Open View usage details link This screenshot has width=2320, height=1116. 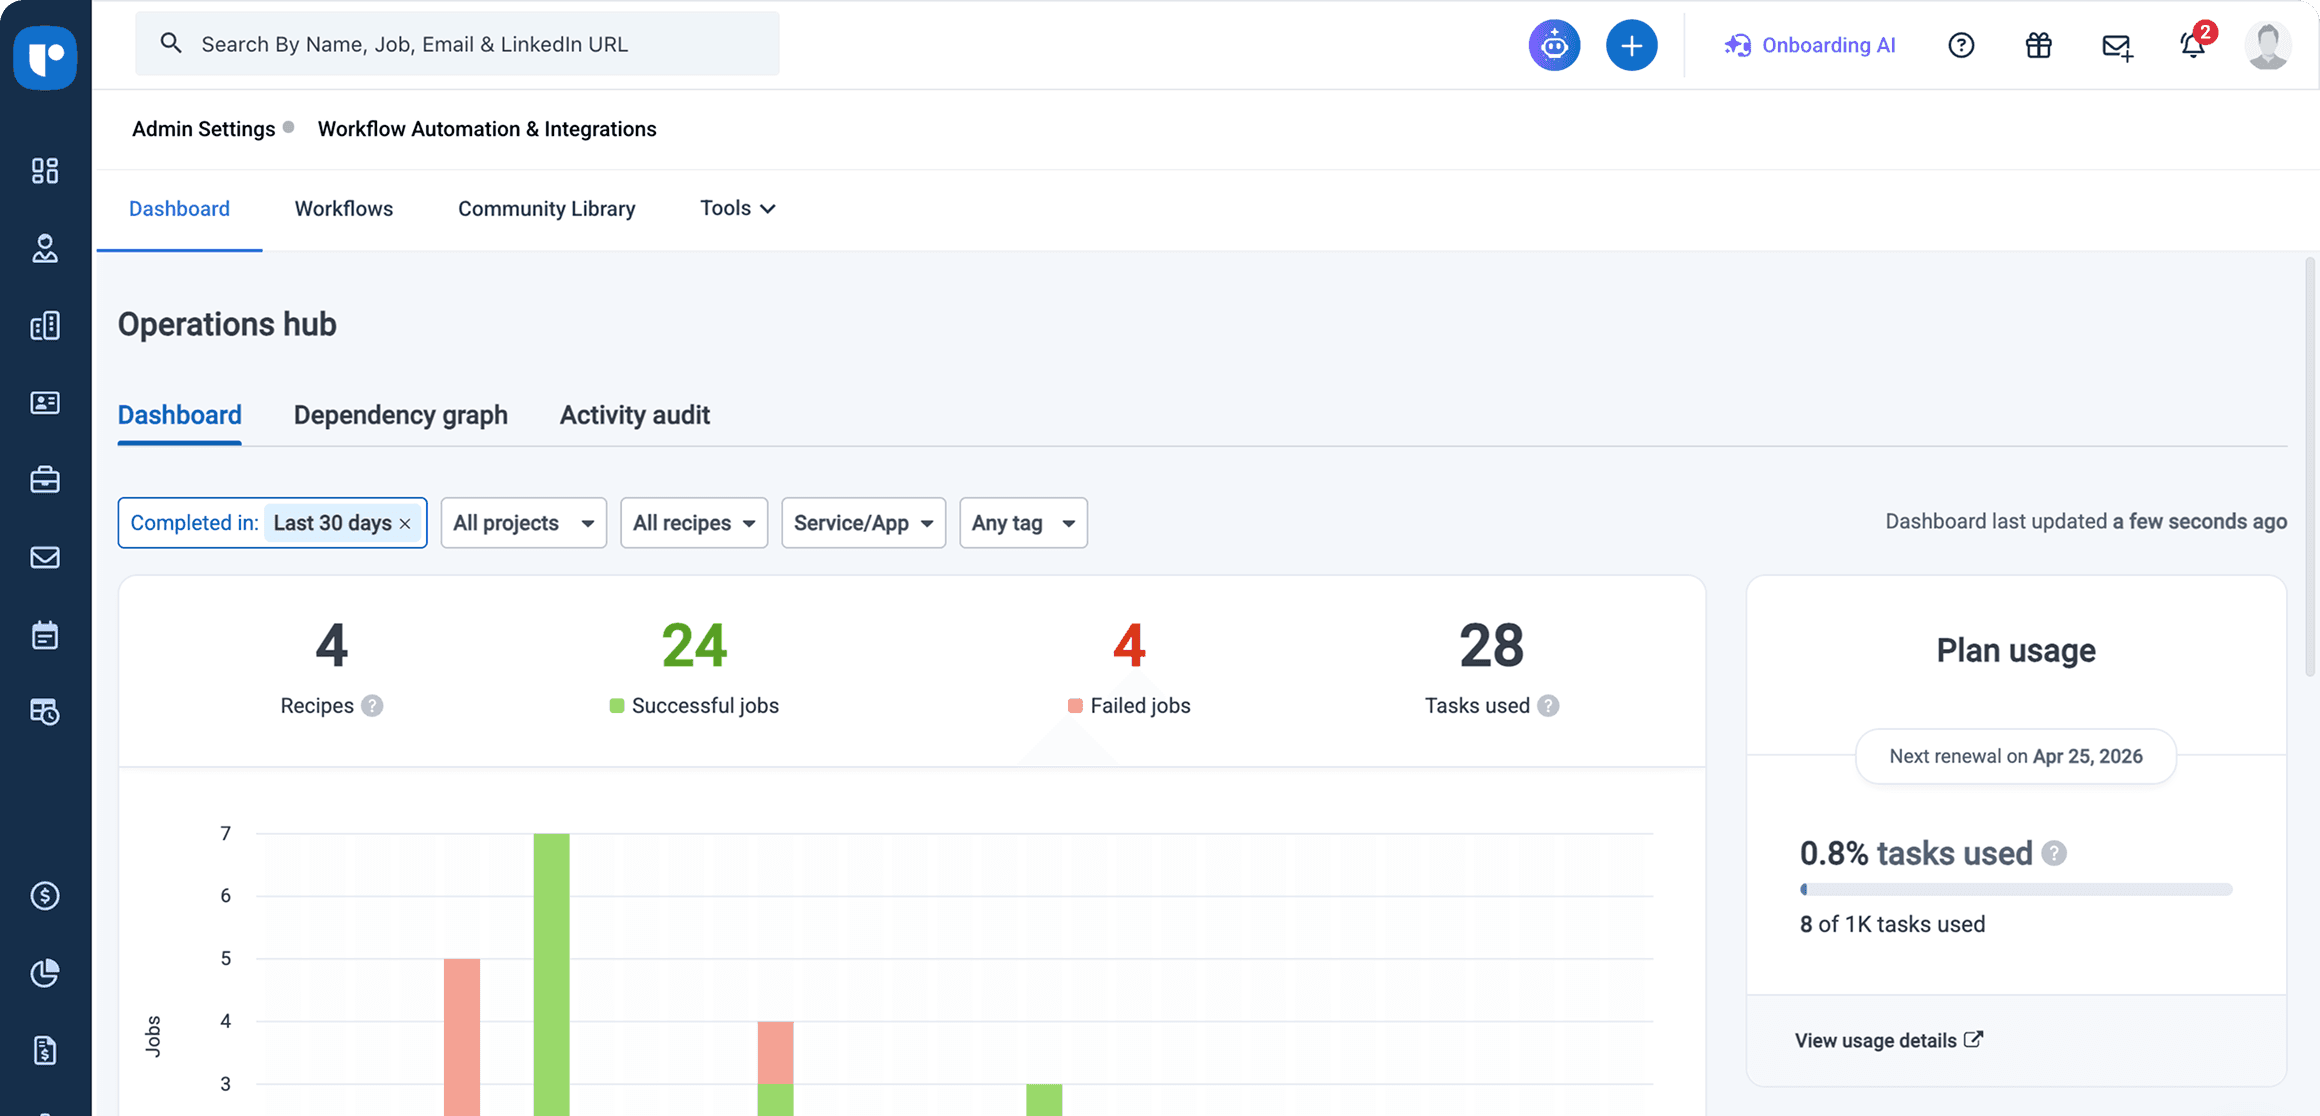(1888, 1040)
